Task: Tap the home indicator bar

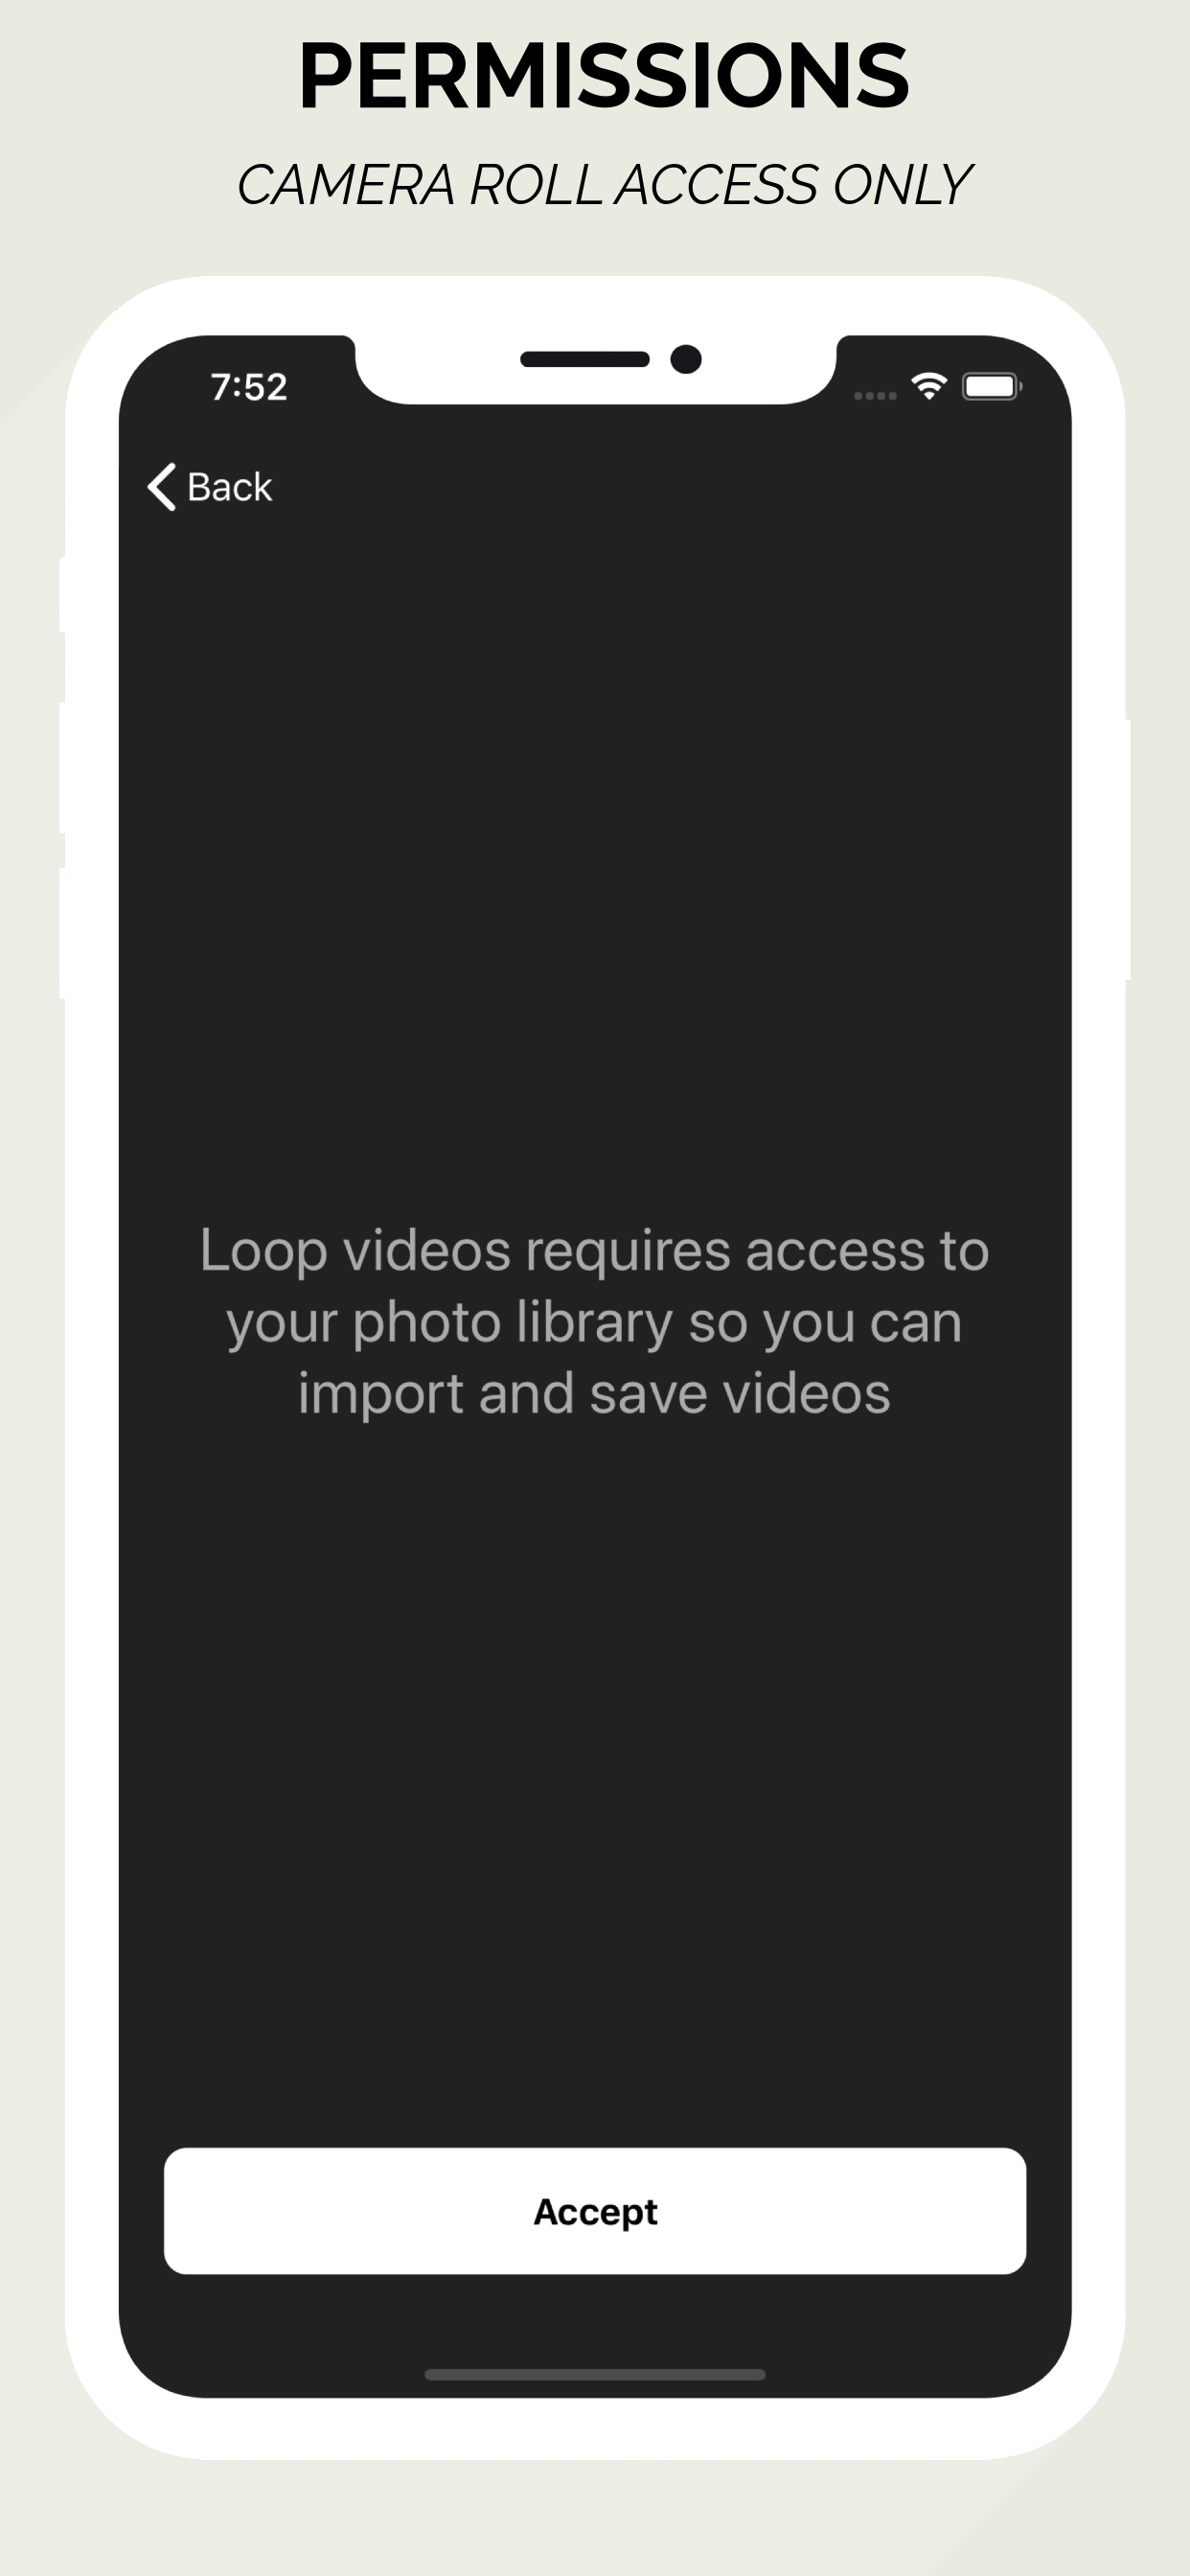Action: (595, 2374)
